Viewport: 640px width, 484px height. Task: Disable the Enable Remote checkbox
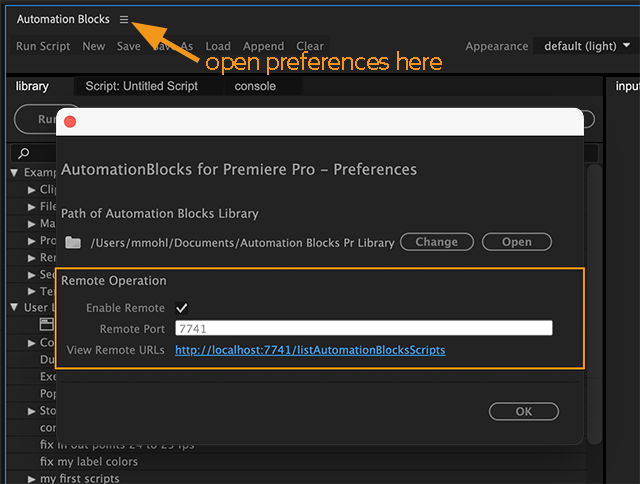click(x=182, y=308)
